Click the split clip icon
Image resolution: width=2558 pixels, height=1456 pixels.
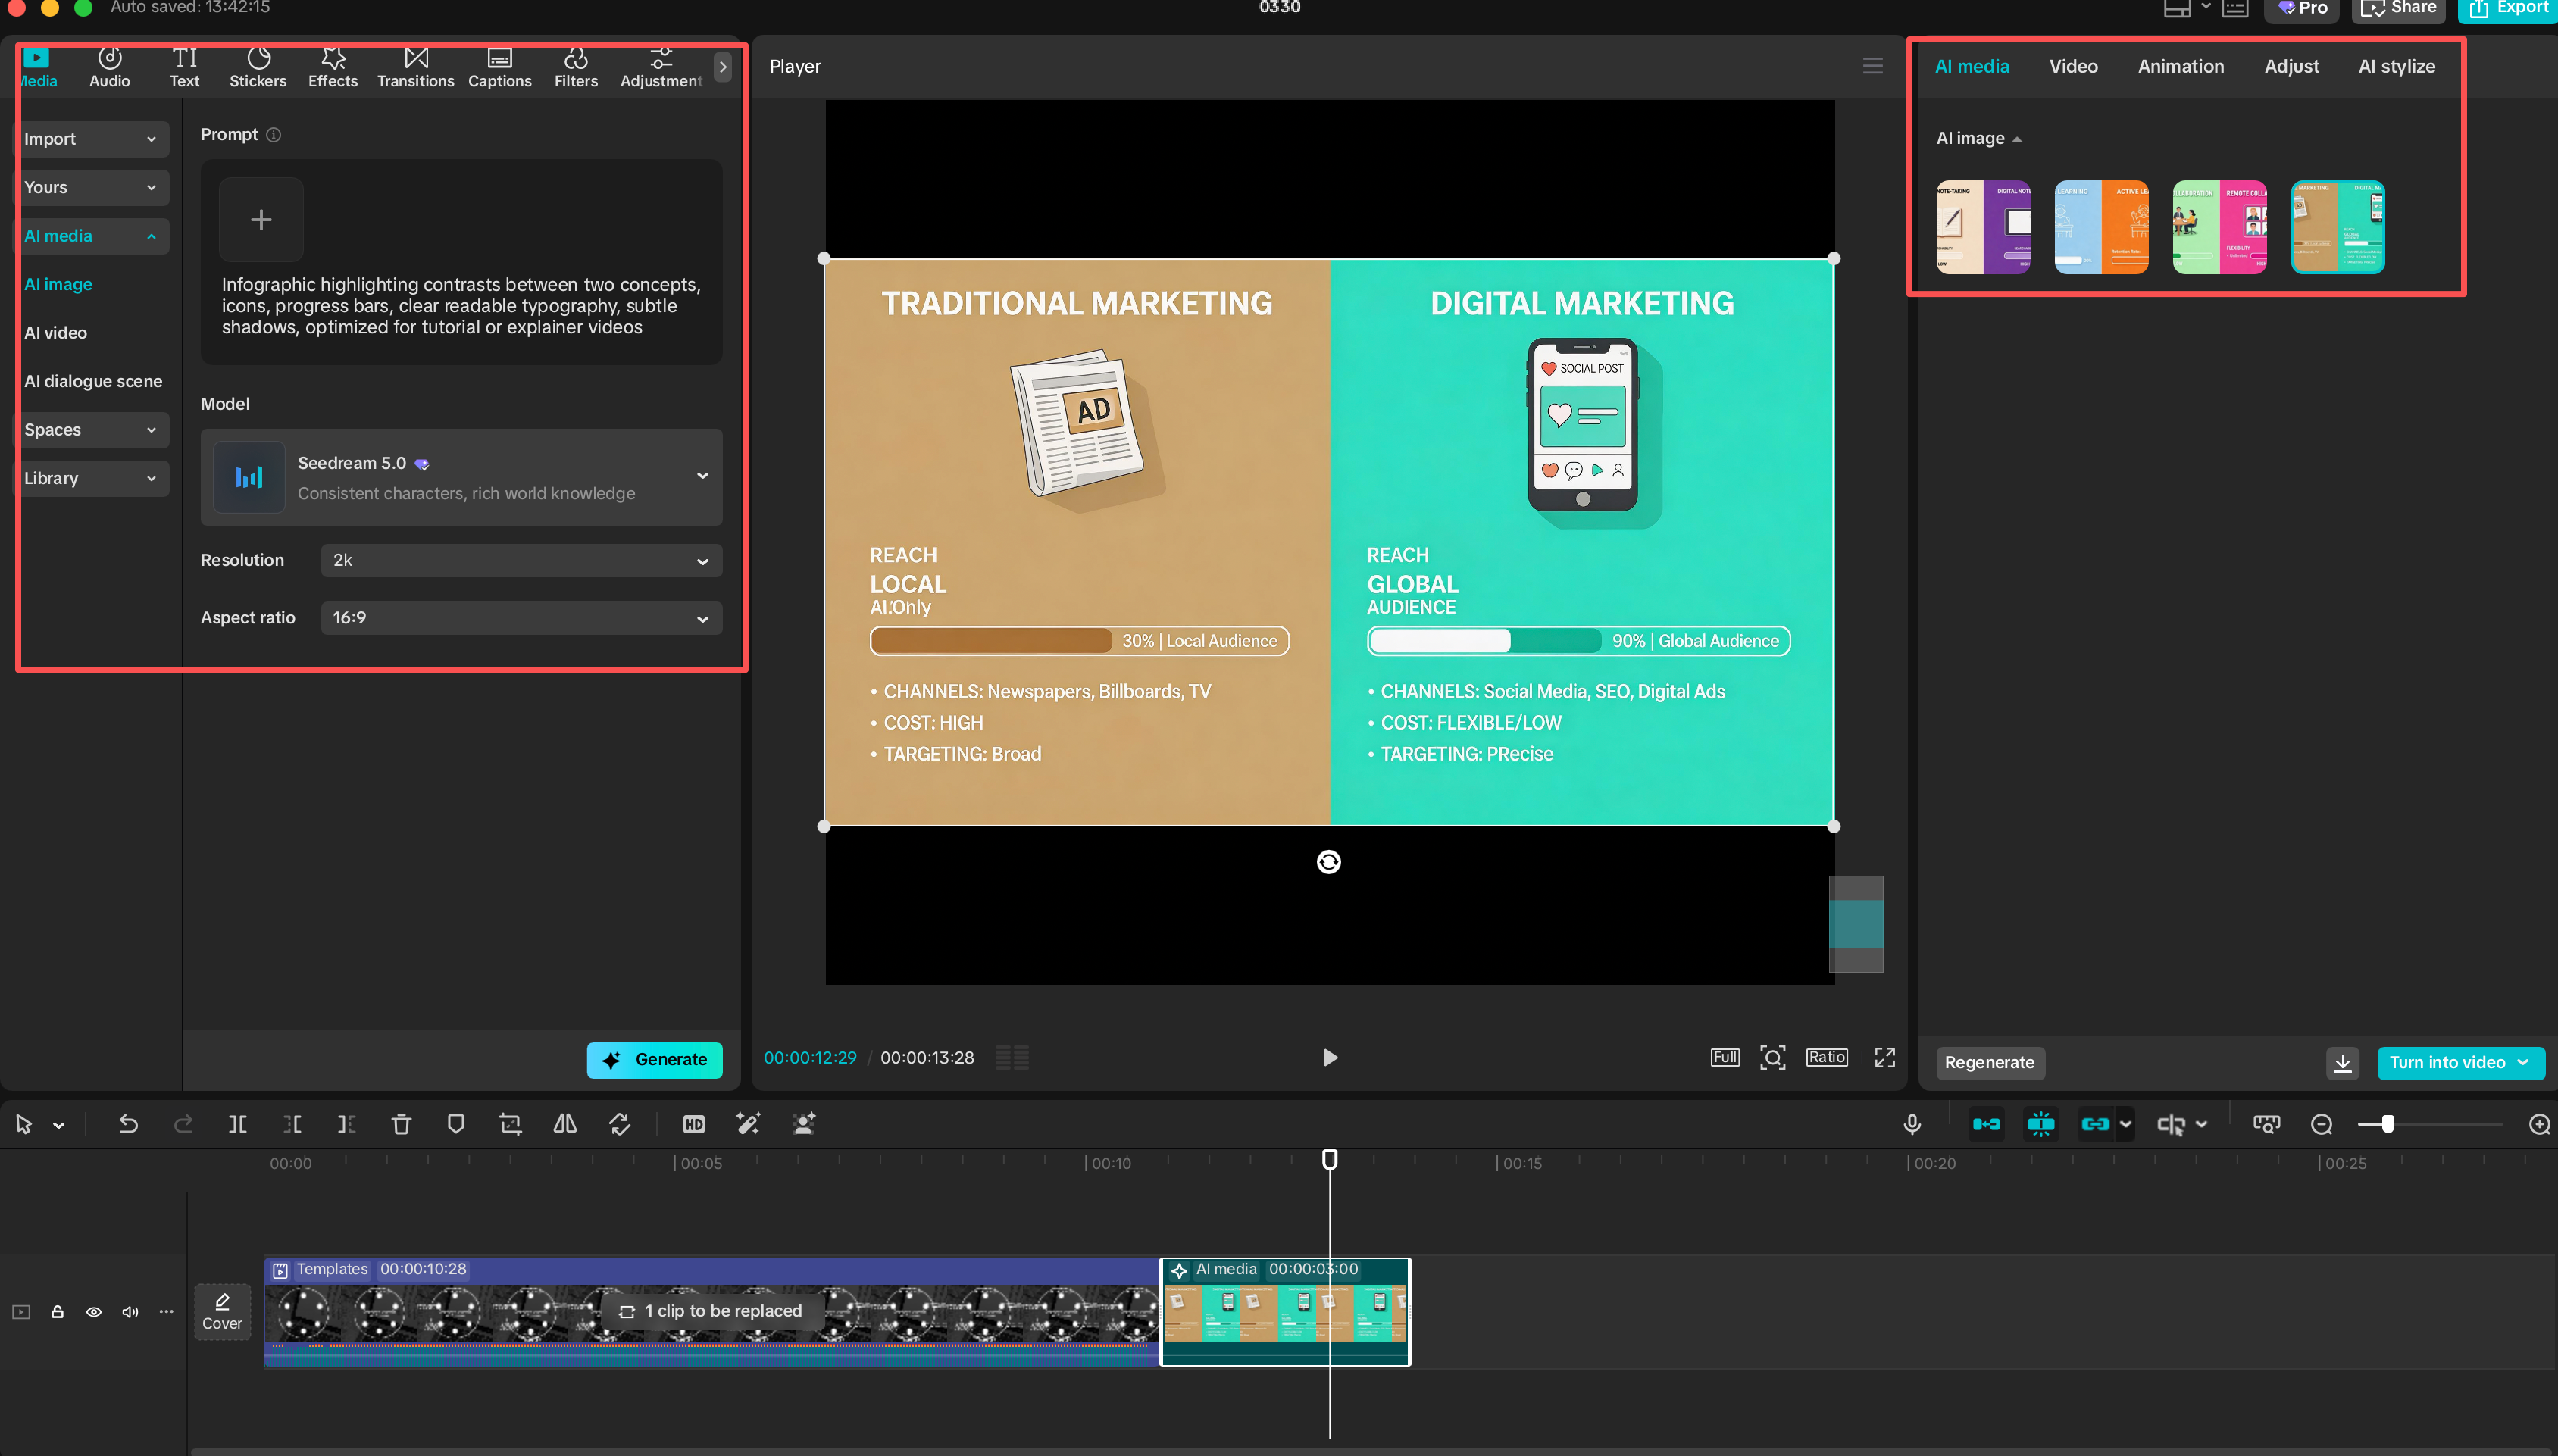point(238,1124)
